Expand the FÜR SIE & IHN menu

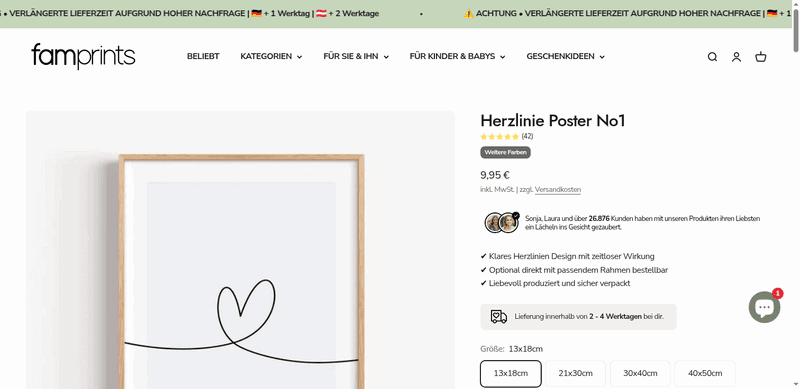point(356,57)
